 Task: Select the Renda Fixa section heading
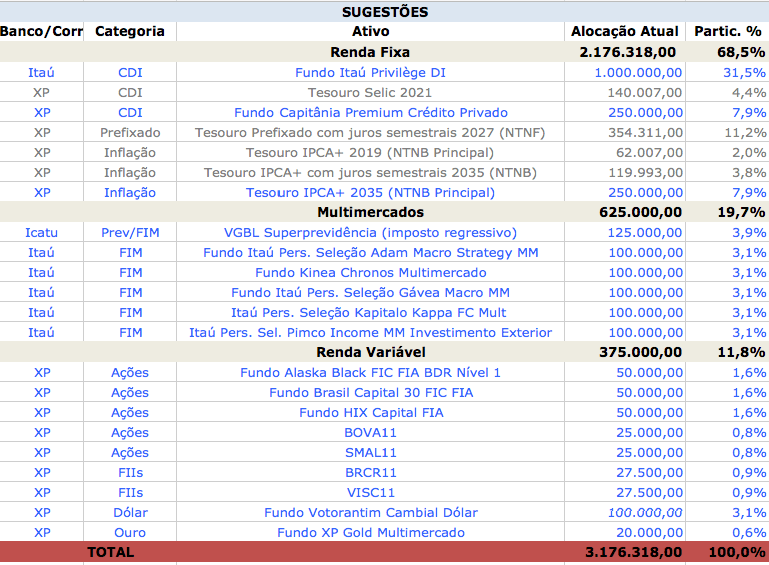tap(370, 52)
